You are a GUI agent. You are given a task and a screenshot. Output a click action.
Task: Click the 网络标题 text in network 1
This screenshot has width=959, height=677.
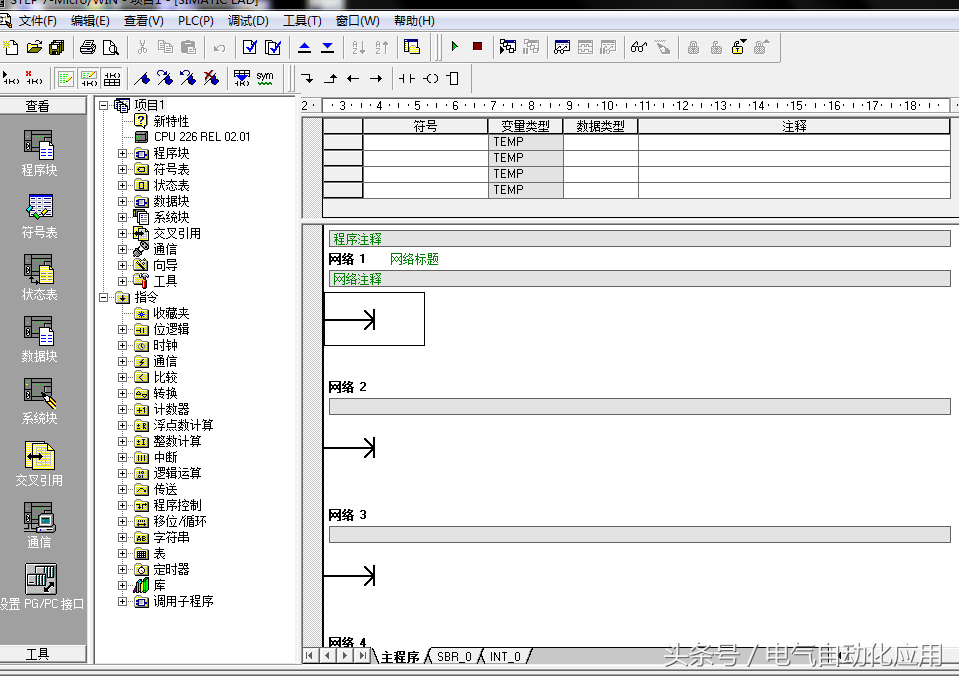414,259
